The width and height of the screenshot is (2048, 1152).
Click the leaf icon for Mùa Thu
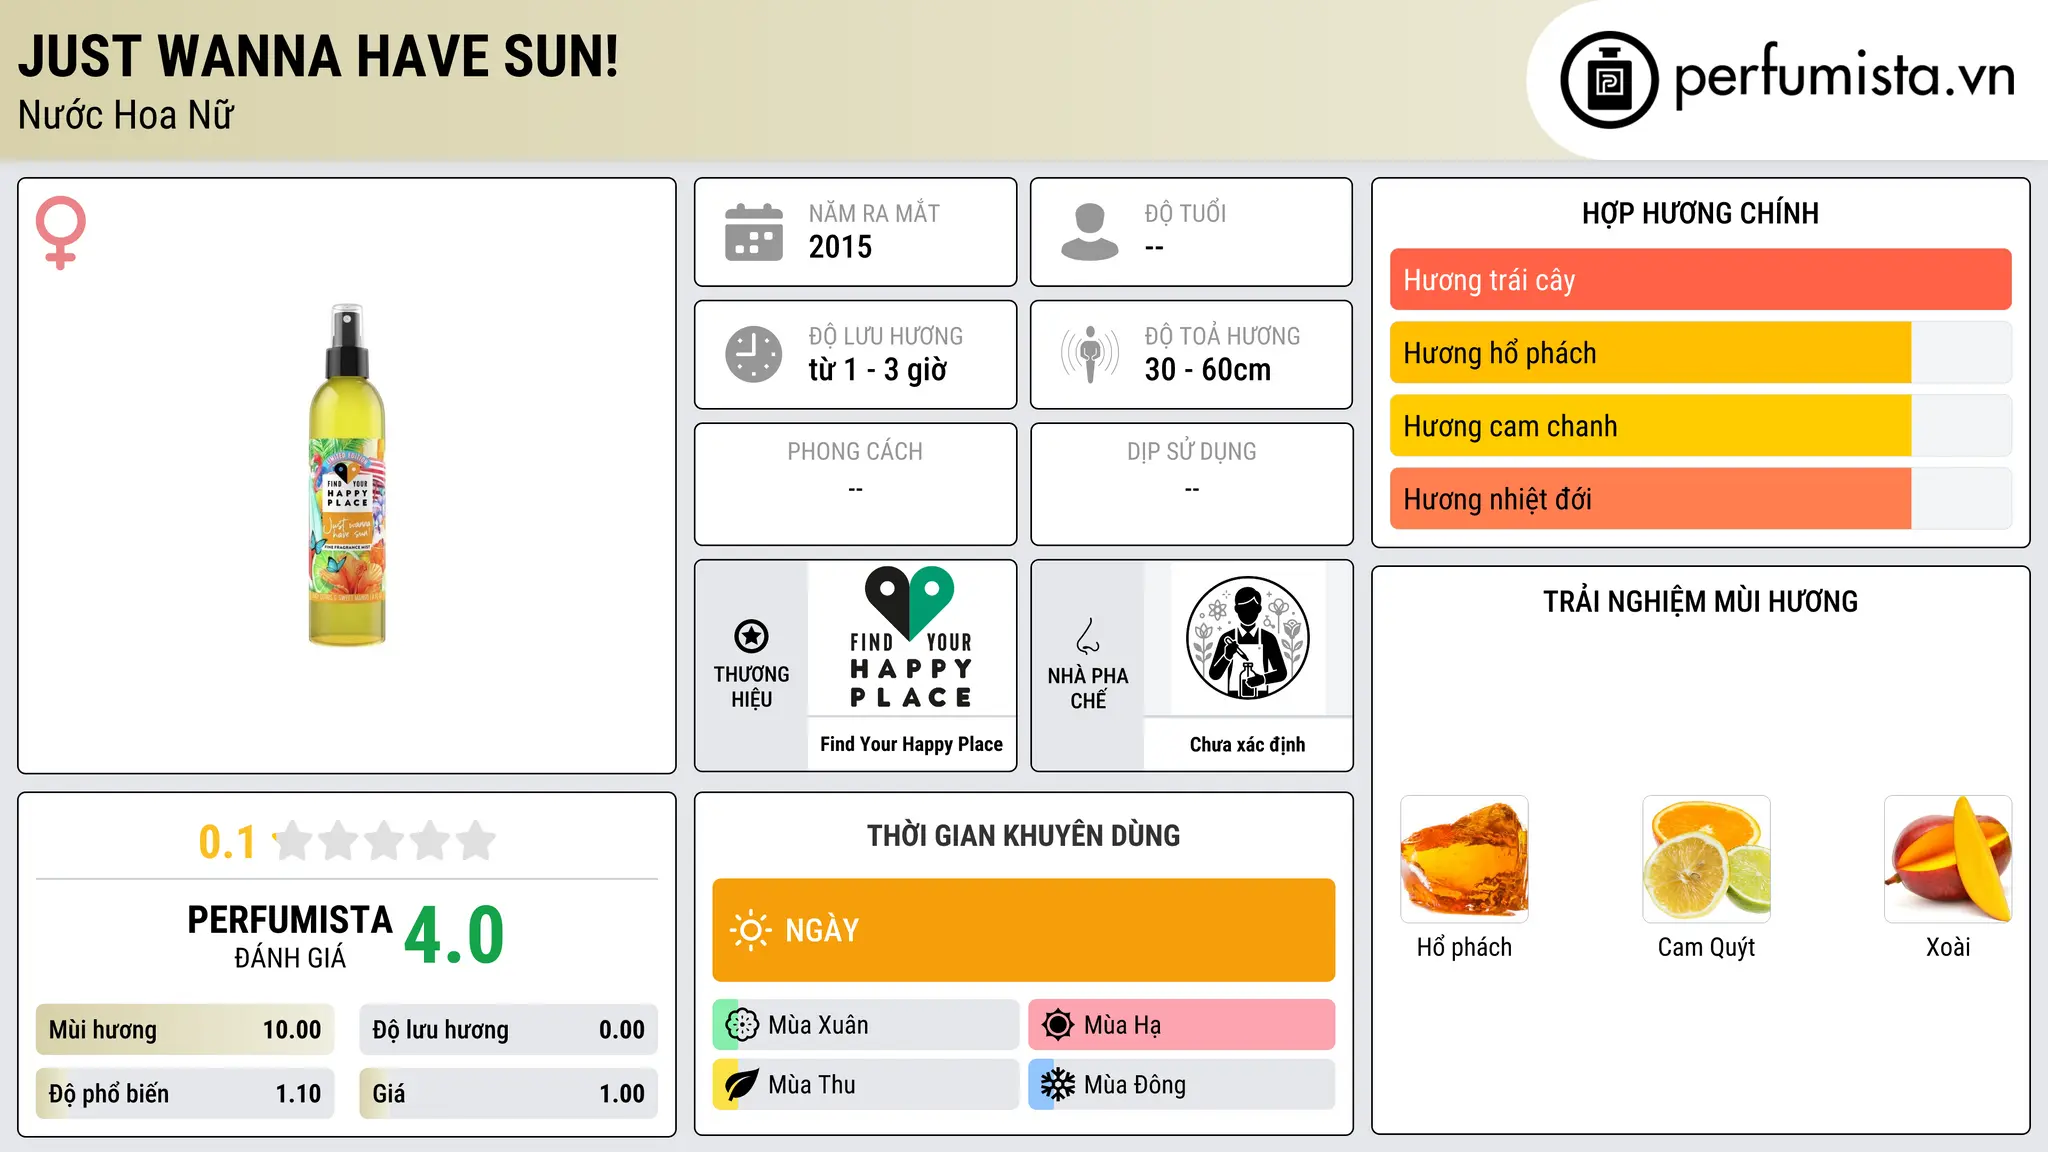[742, 1085]
